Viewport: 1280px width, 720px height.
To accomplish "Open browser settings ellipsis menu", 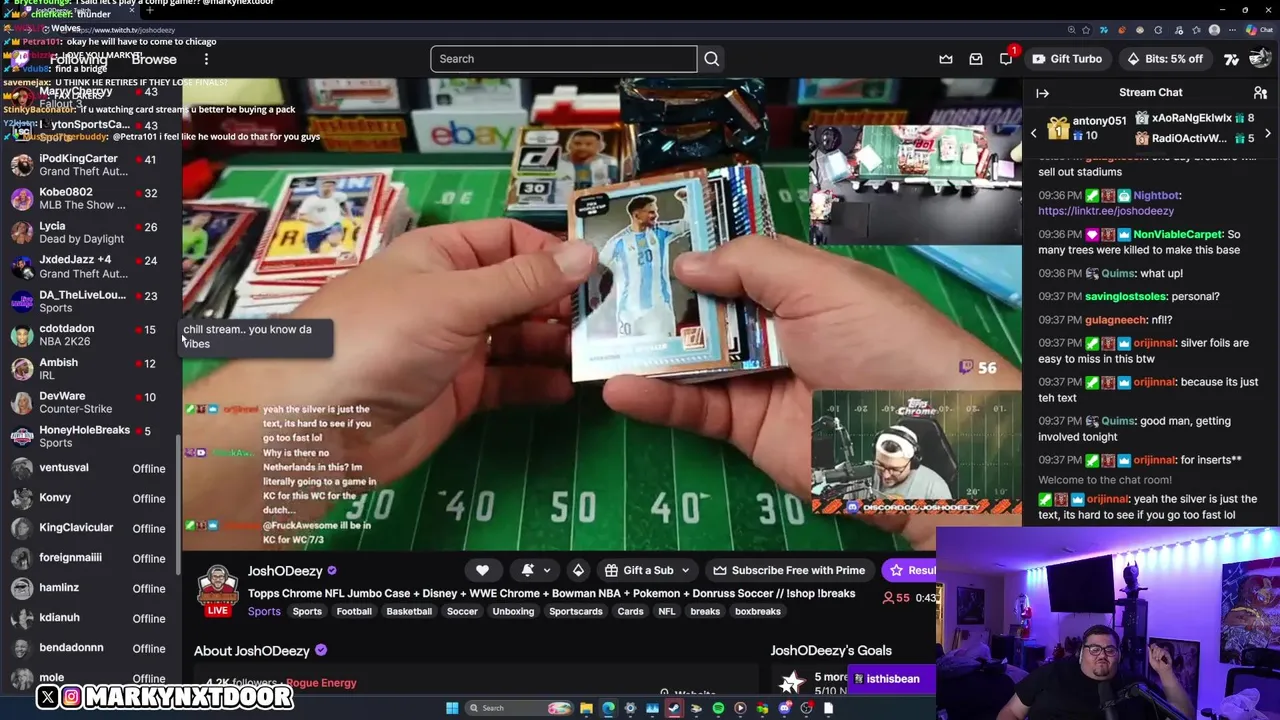I will pos(1232,30).
